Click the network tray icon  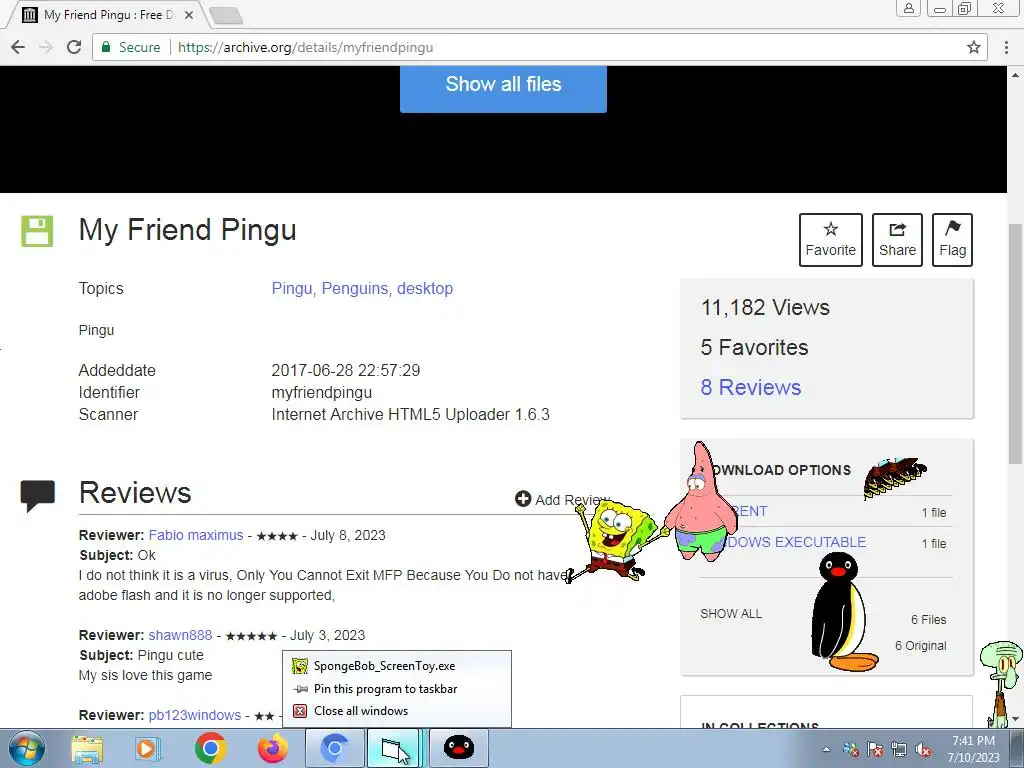point(899,750)
